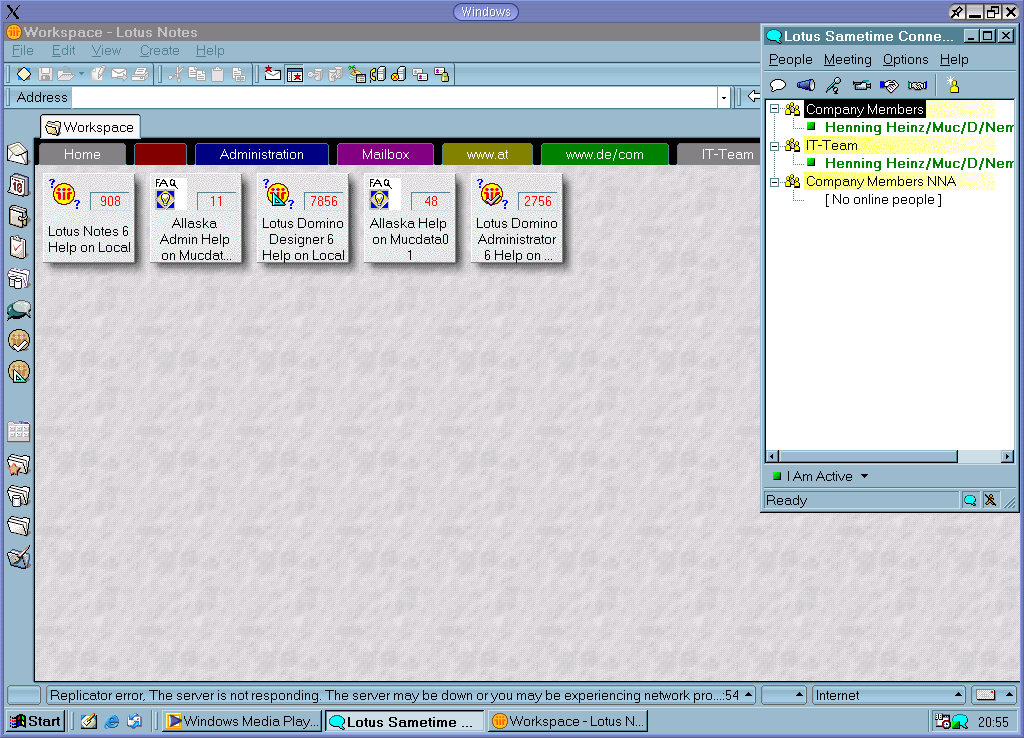Click the Sametime video camera icon
This screenshot has height=738, width=1024.
coord(861,85)
